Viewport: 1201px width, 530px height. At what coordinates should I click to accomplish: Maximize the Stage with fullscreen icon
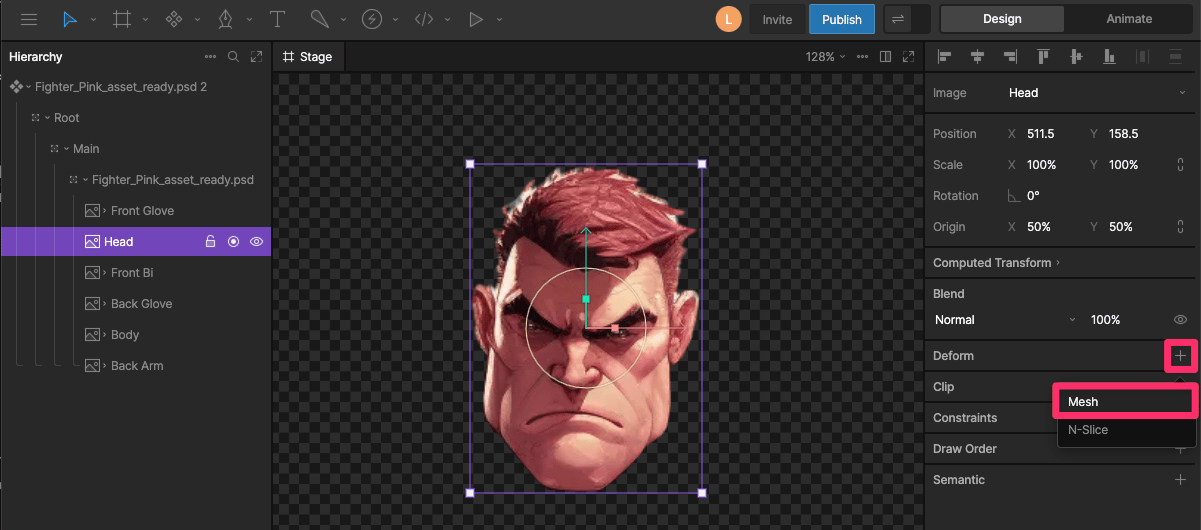coord(909,57)
